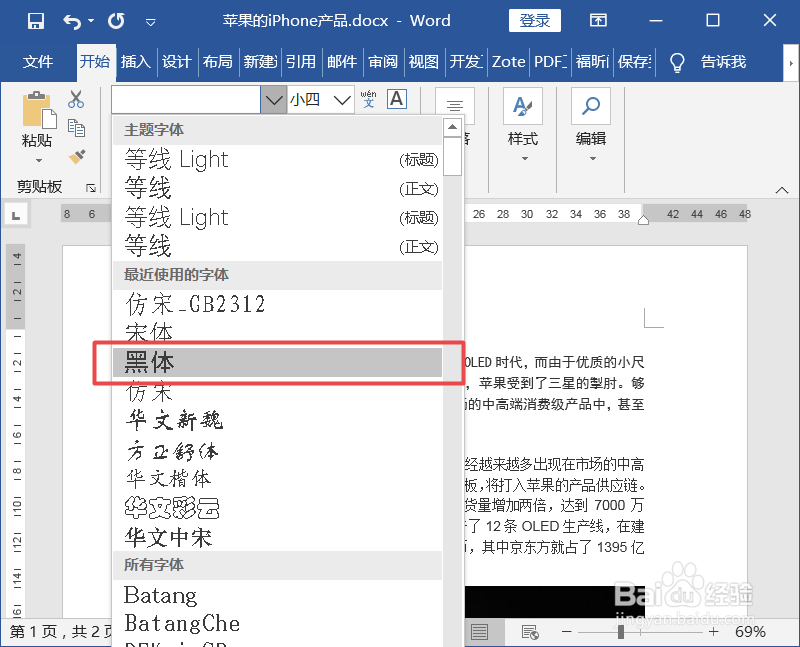Viewport: 800px width, 647px height.
Task: Click 告诉我 search field
Action: click(x=723, y=62)
